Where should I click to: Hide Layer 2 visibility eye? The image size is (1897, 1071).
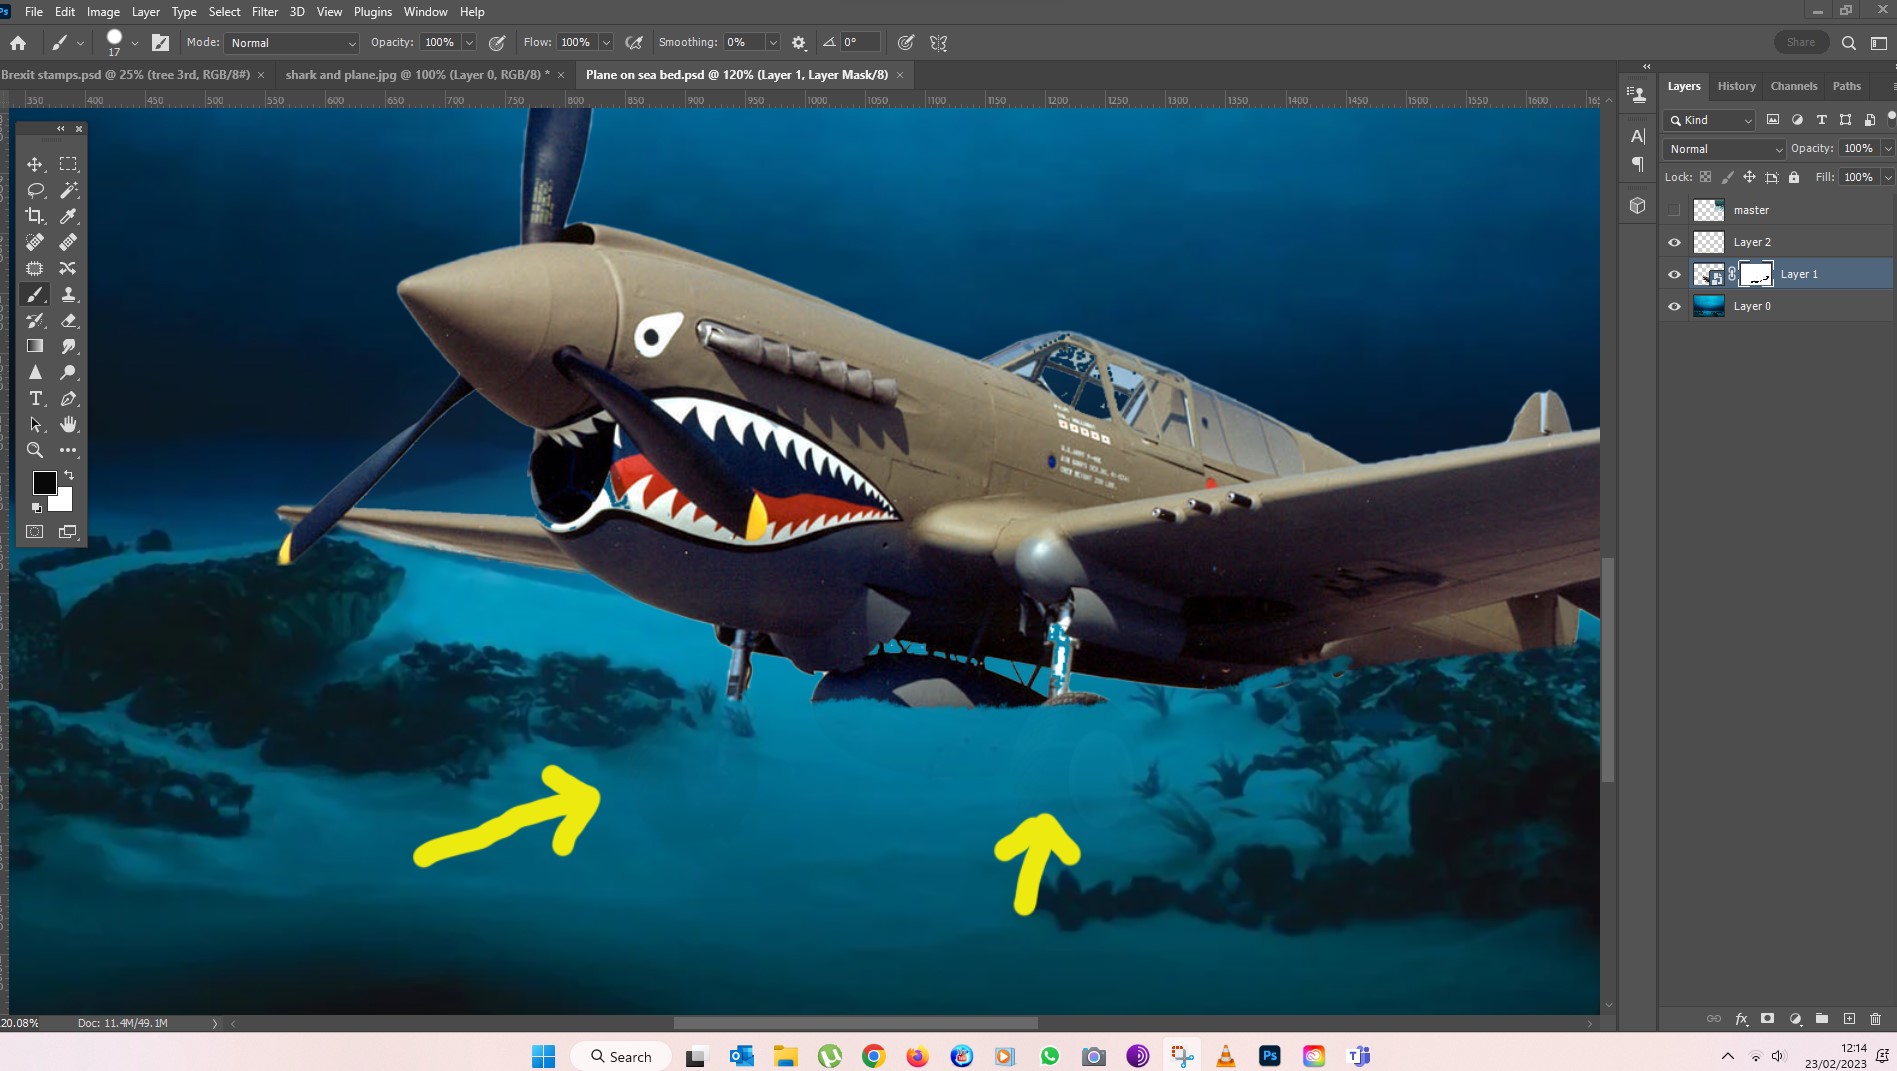[1675, 242]
